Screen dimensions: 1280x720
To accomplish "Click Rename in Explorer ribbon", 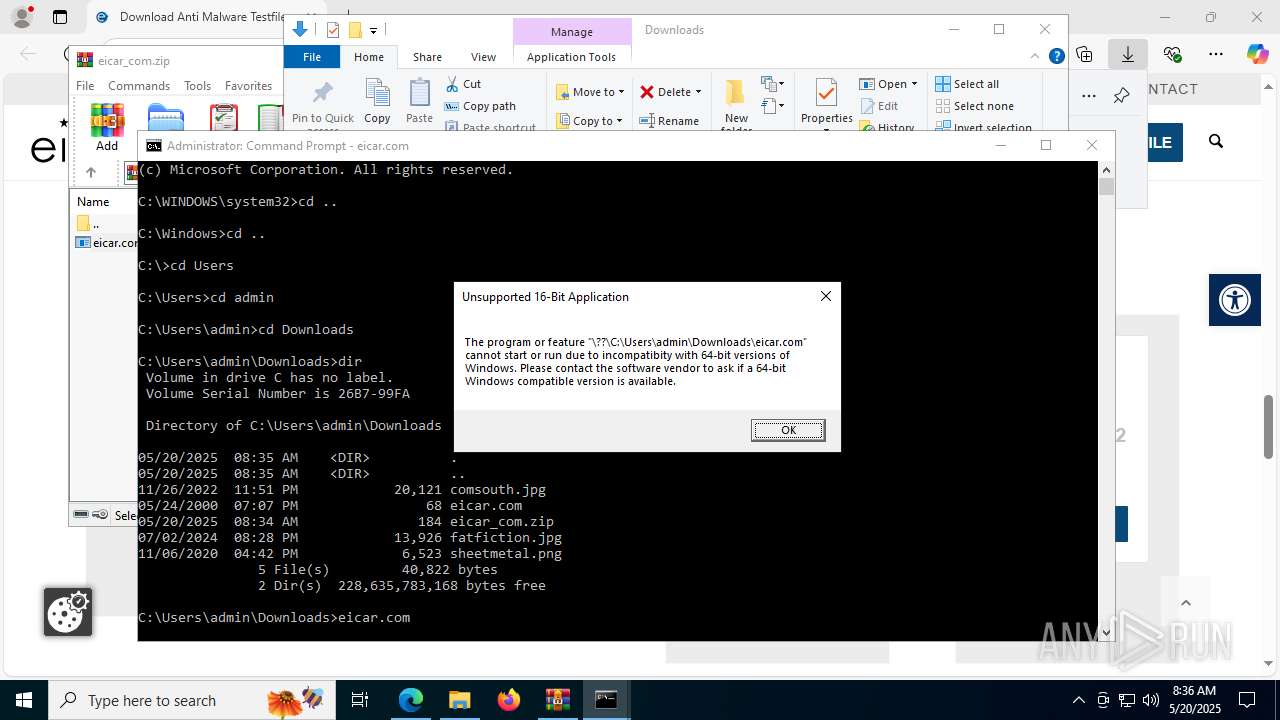I will pyautogui.click(x=669, y=121).
